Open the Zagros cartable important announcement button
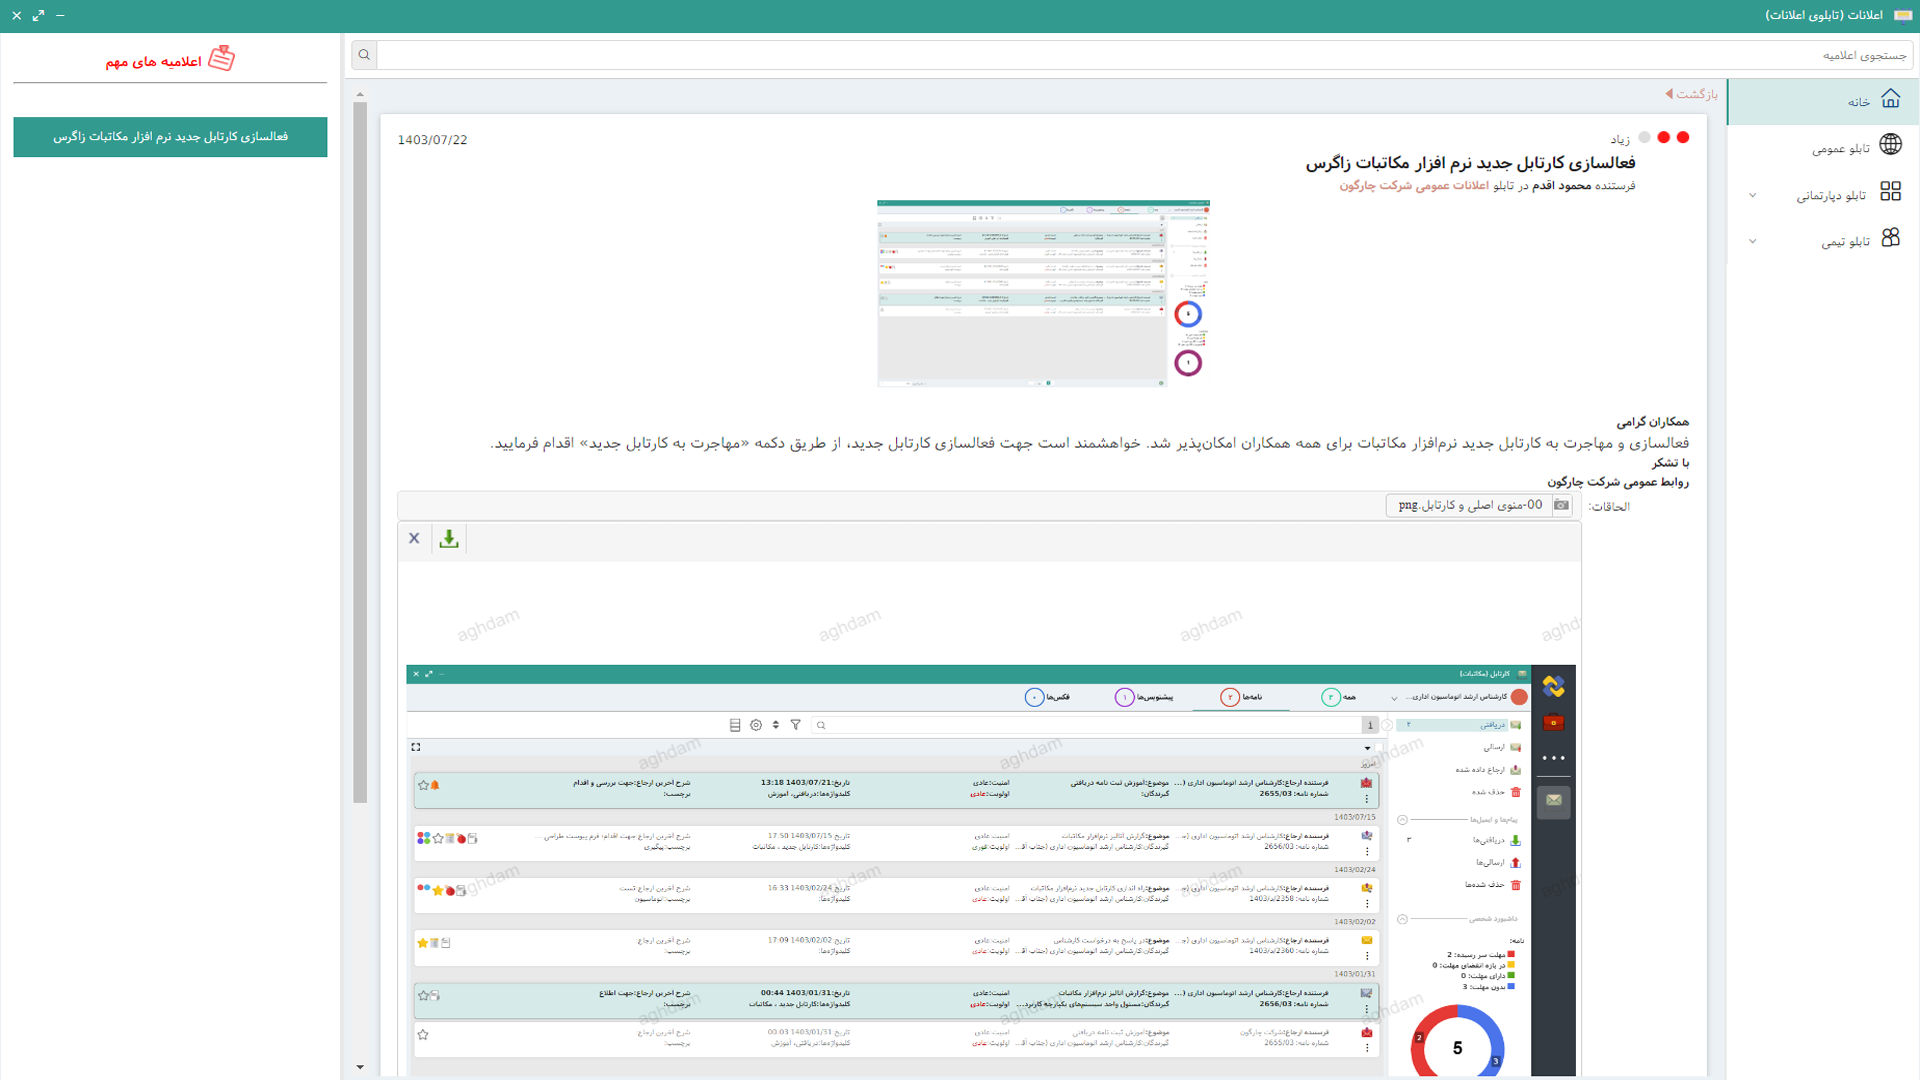 170,137
